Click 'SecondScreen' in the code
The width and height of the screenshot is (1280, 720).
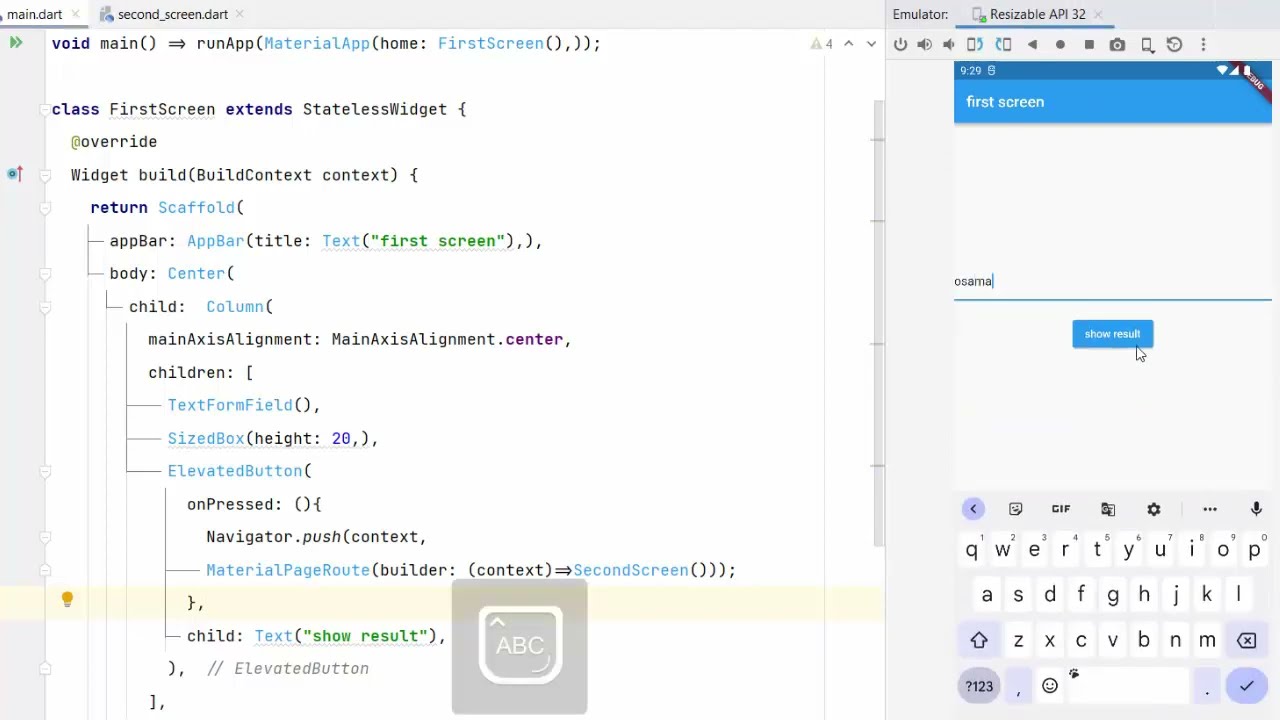pyautogui.click(x=630, y=570)
